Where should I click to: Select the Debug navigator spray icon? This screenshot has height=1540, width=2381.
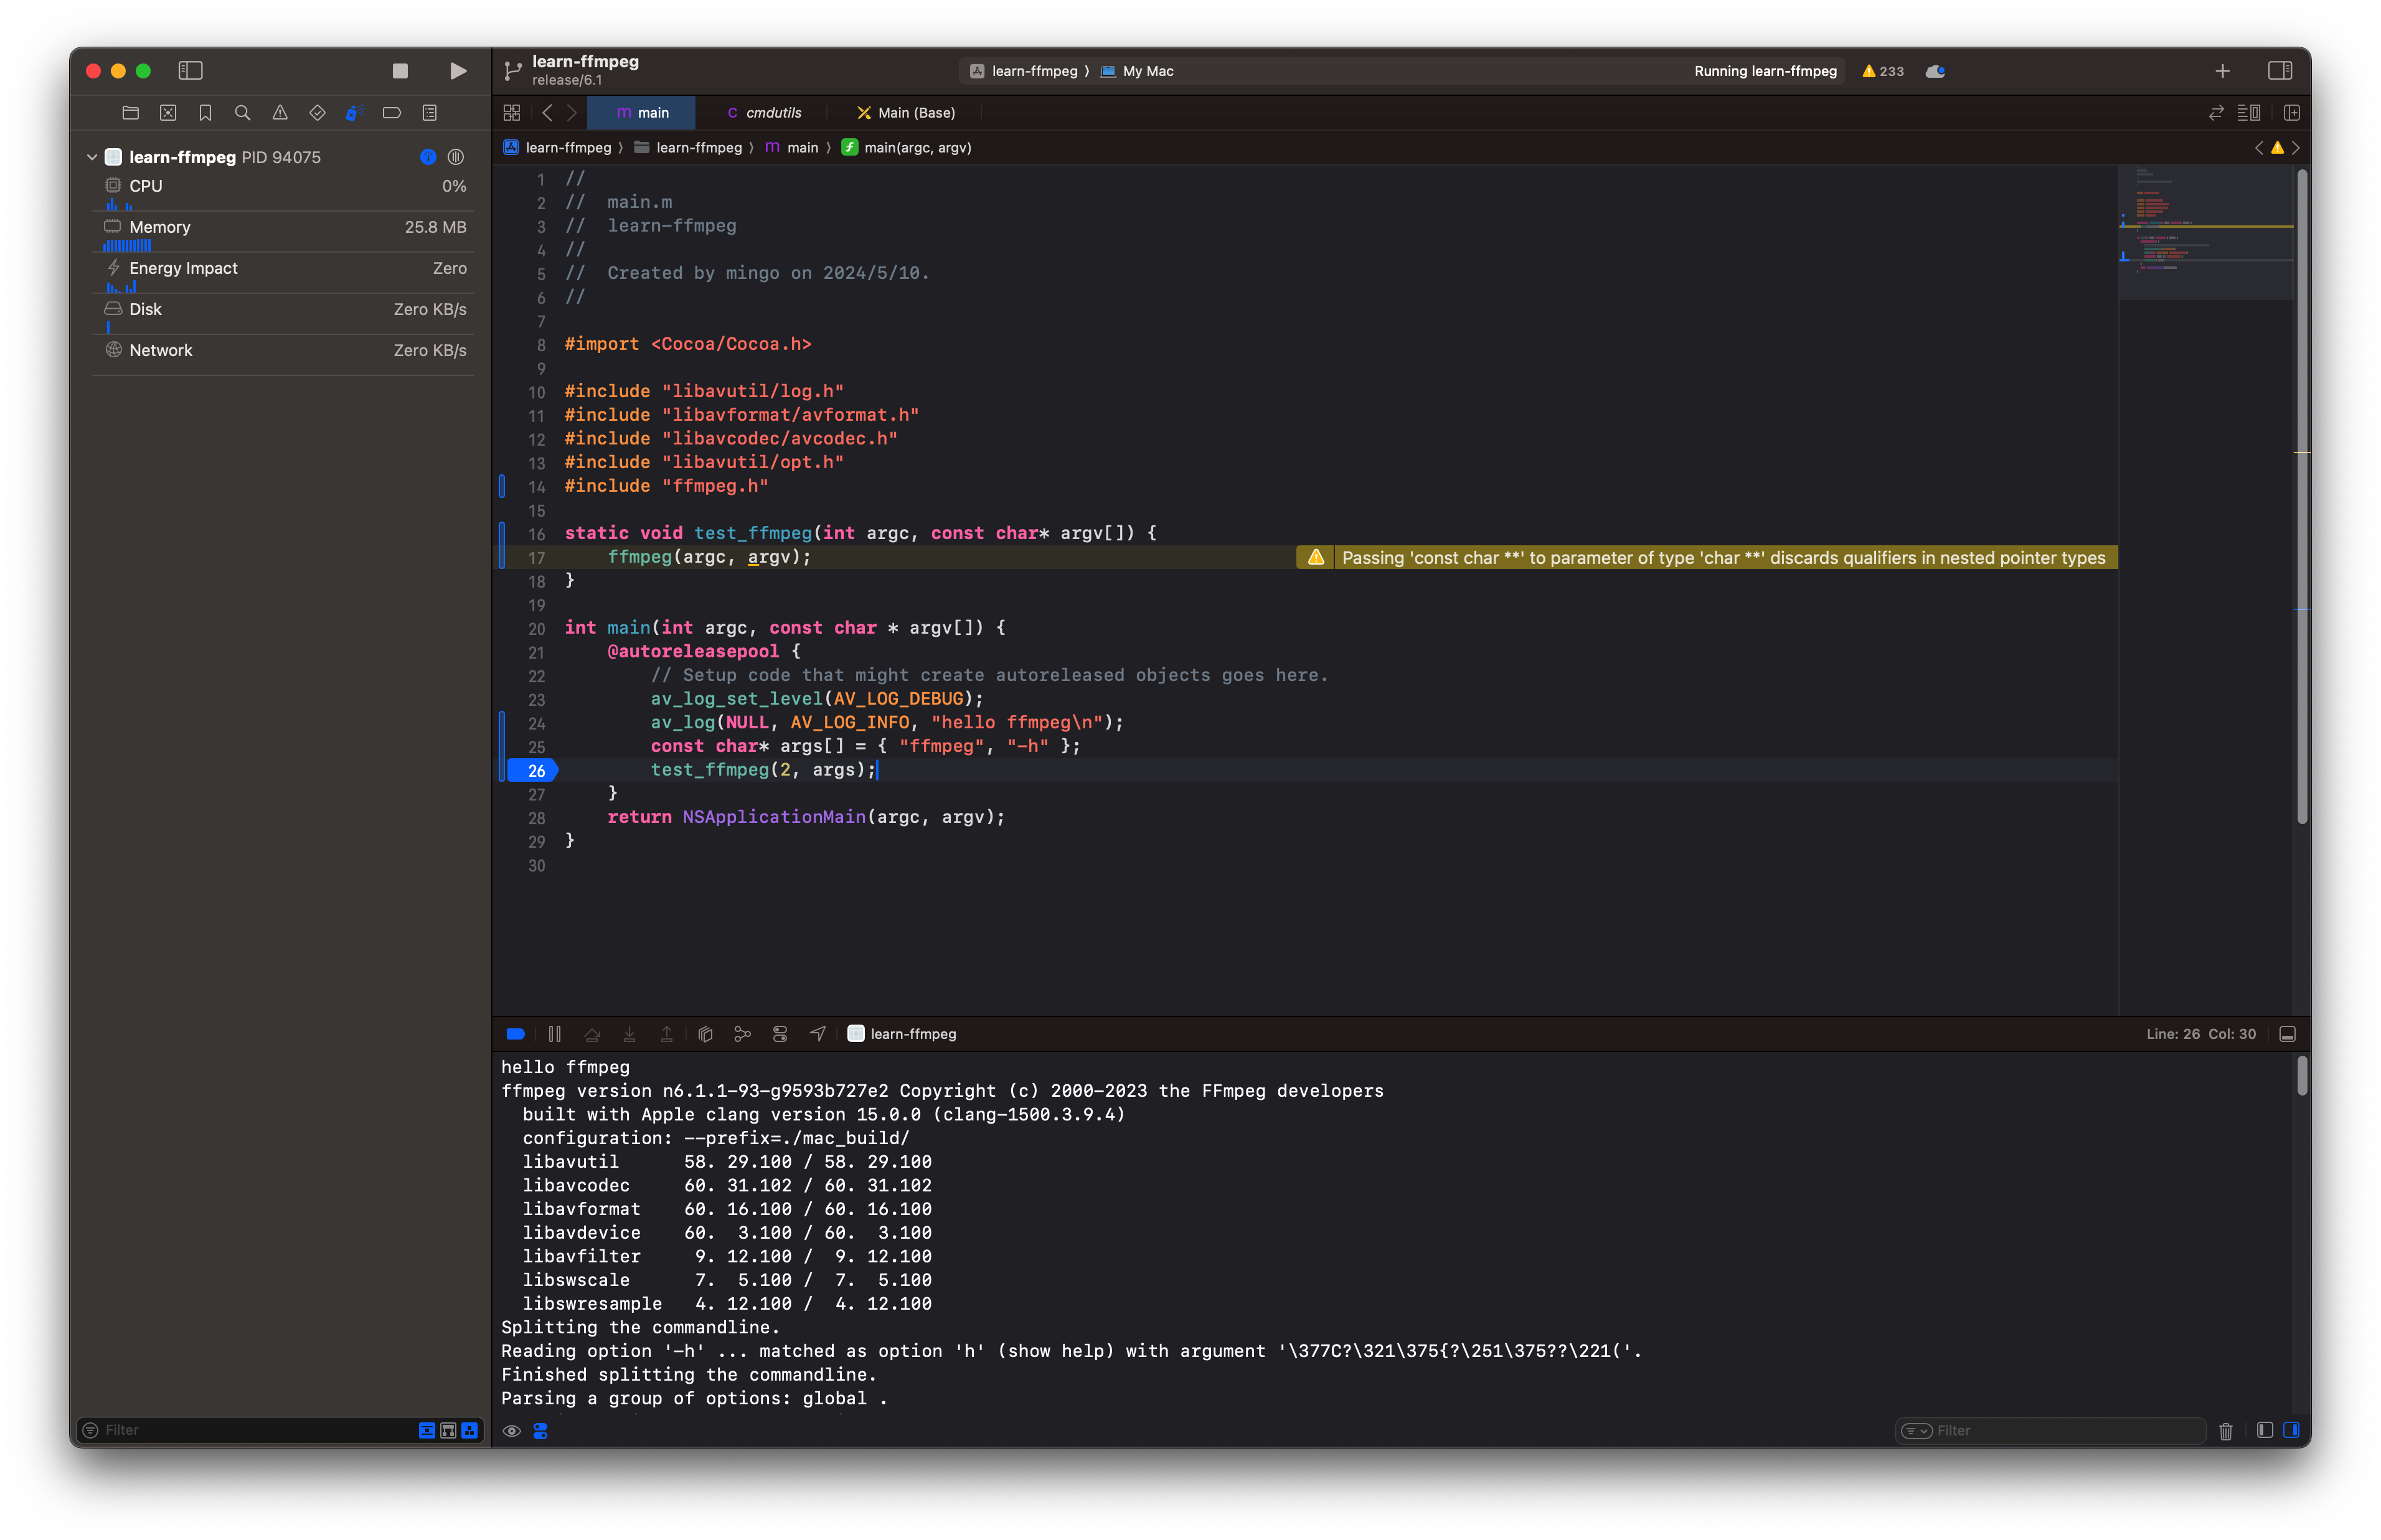pyautogui.click(x=353, y=113)
